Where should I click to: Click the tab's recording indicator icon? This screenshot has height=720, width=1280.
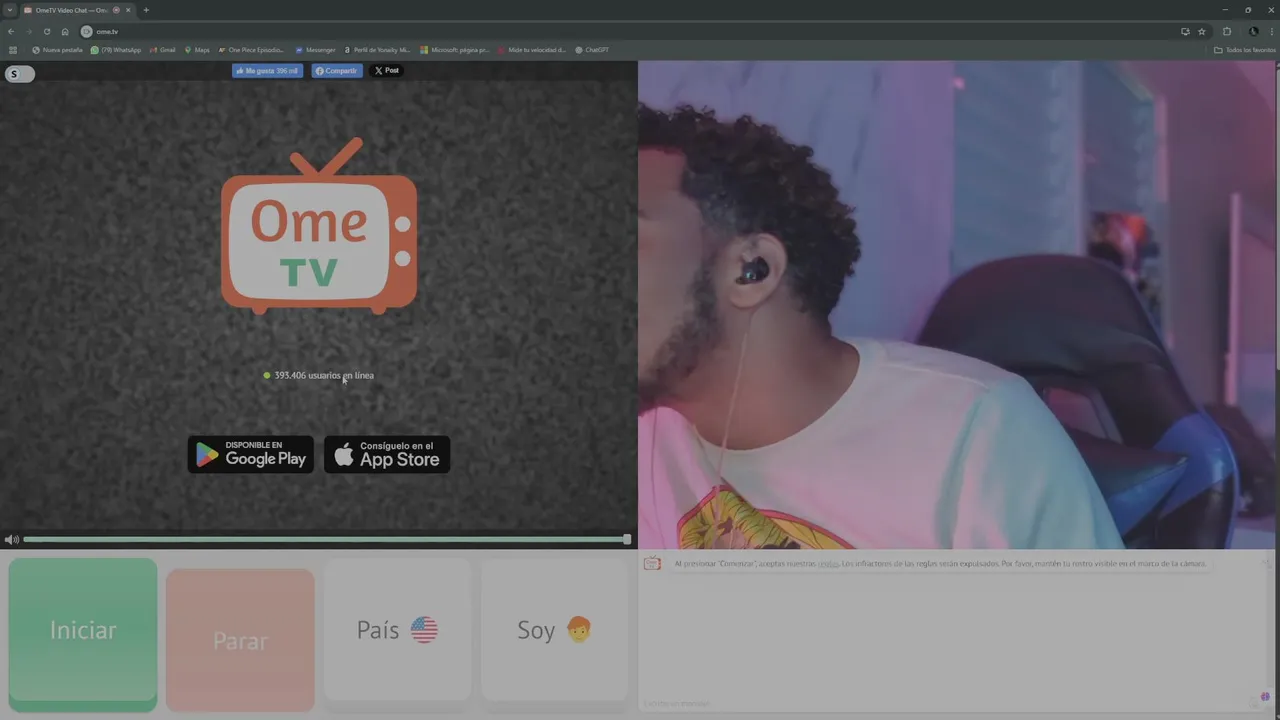[117, 10]
